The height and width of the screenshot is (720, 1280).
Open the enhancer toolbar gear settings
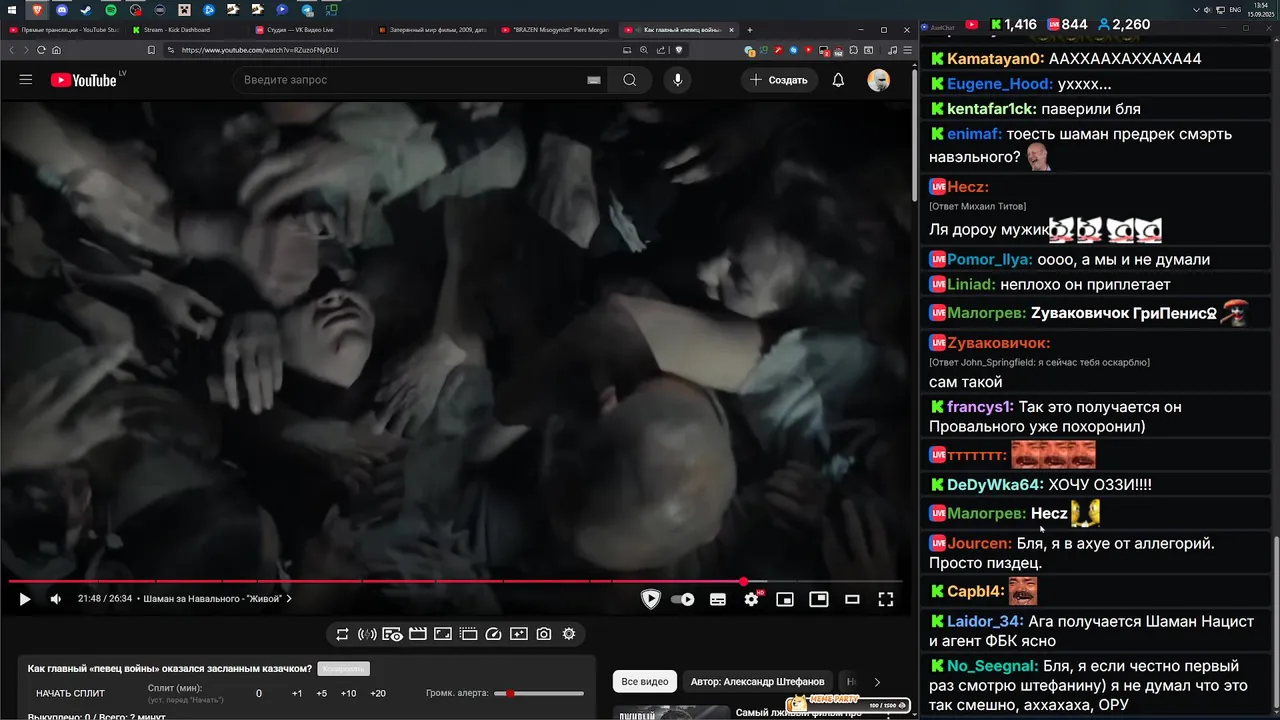tap(569, 634)
